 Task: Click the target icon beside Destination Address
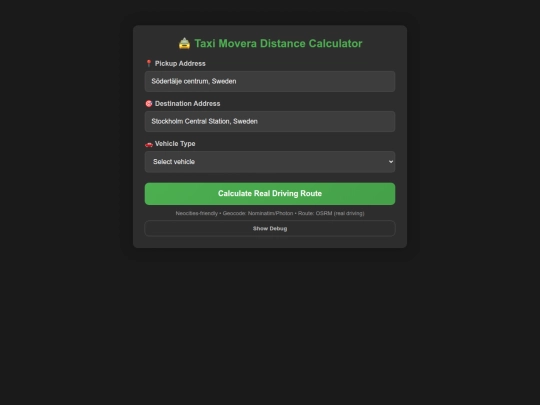[149, 104]
